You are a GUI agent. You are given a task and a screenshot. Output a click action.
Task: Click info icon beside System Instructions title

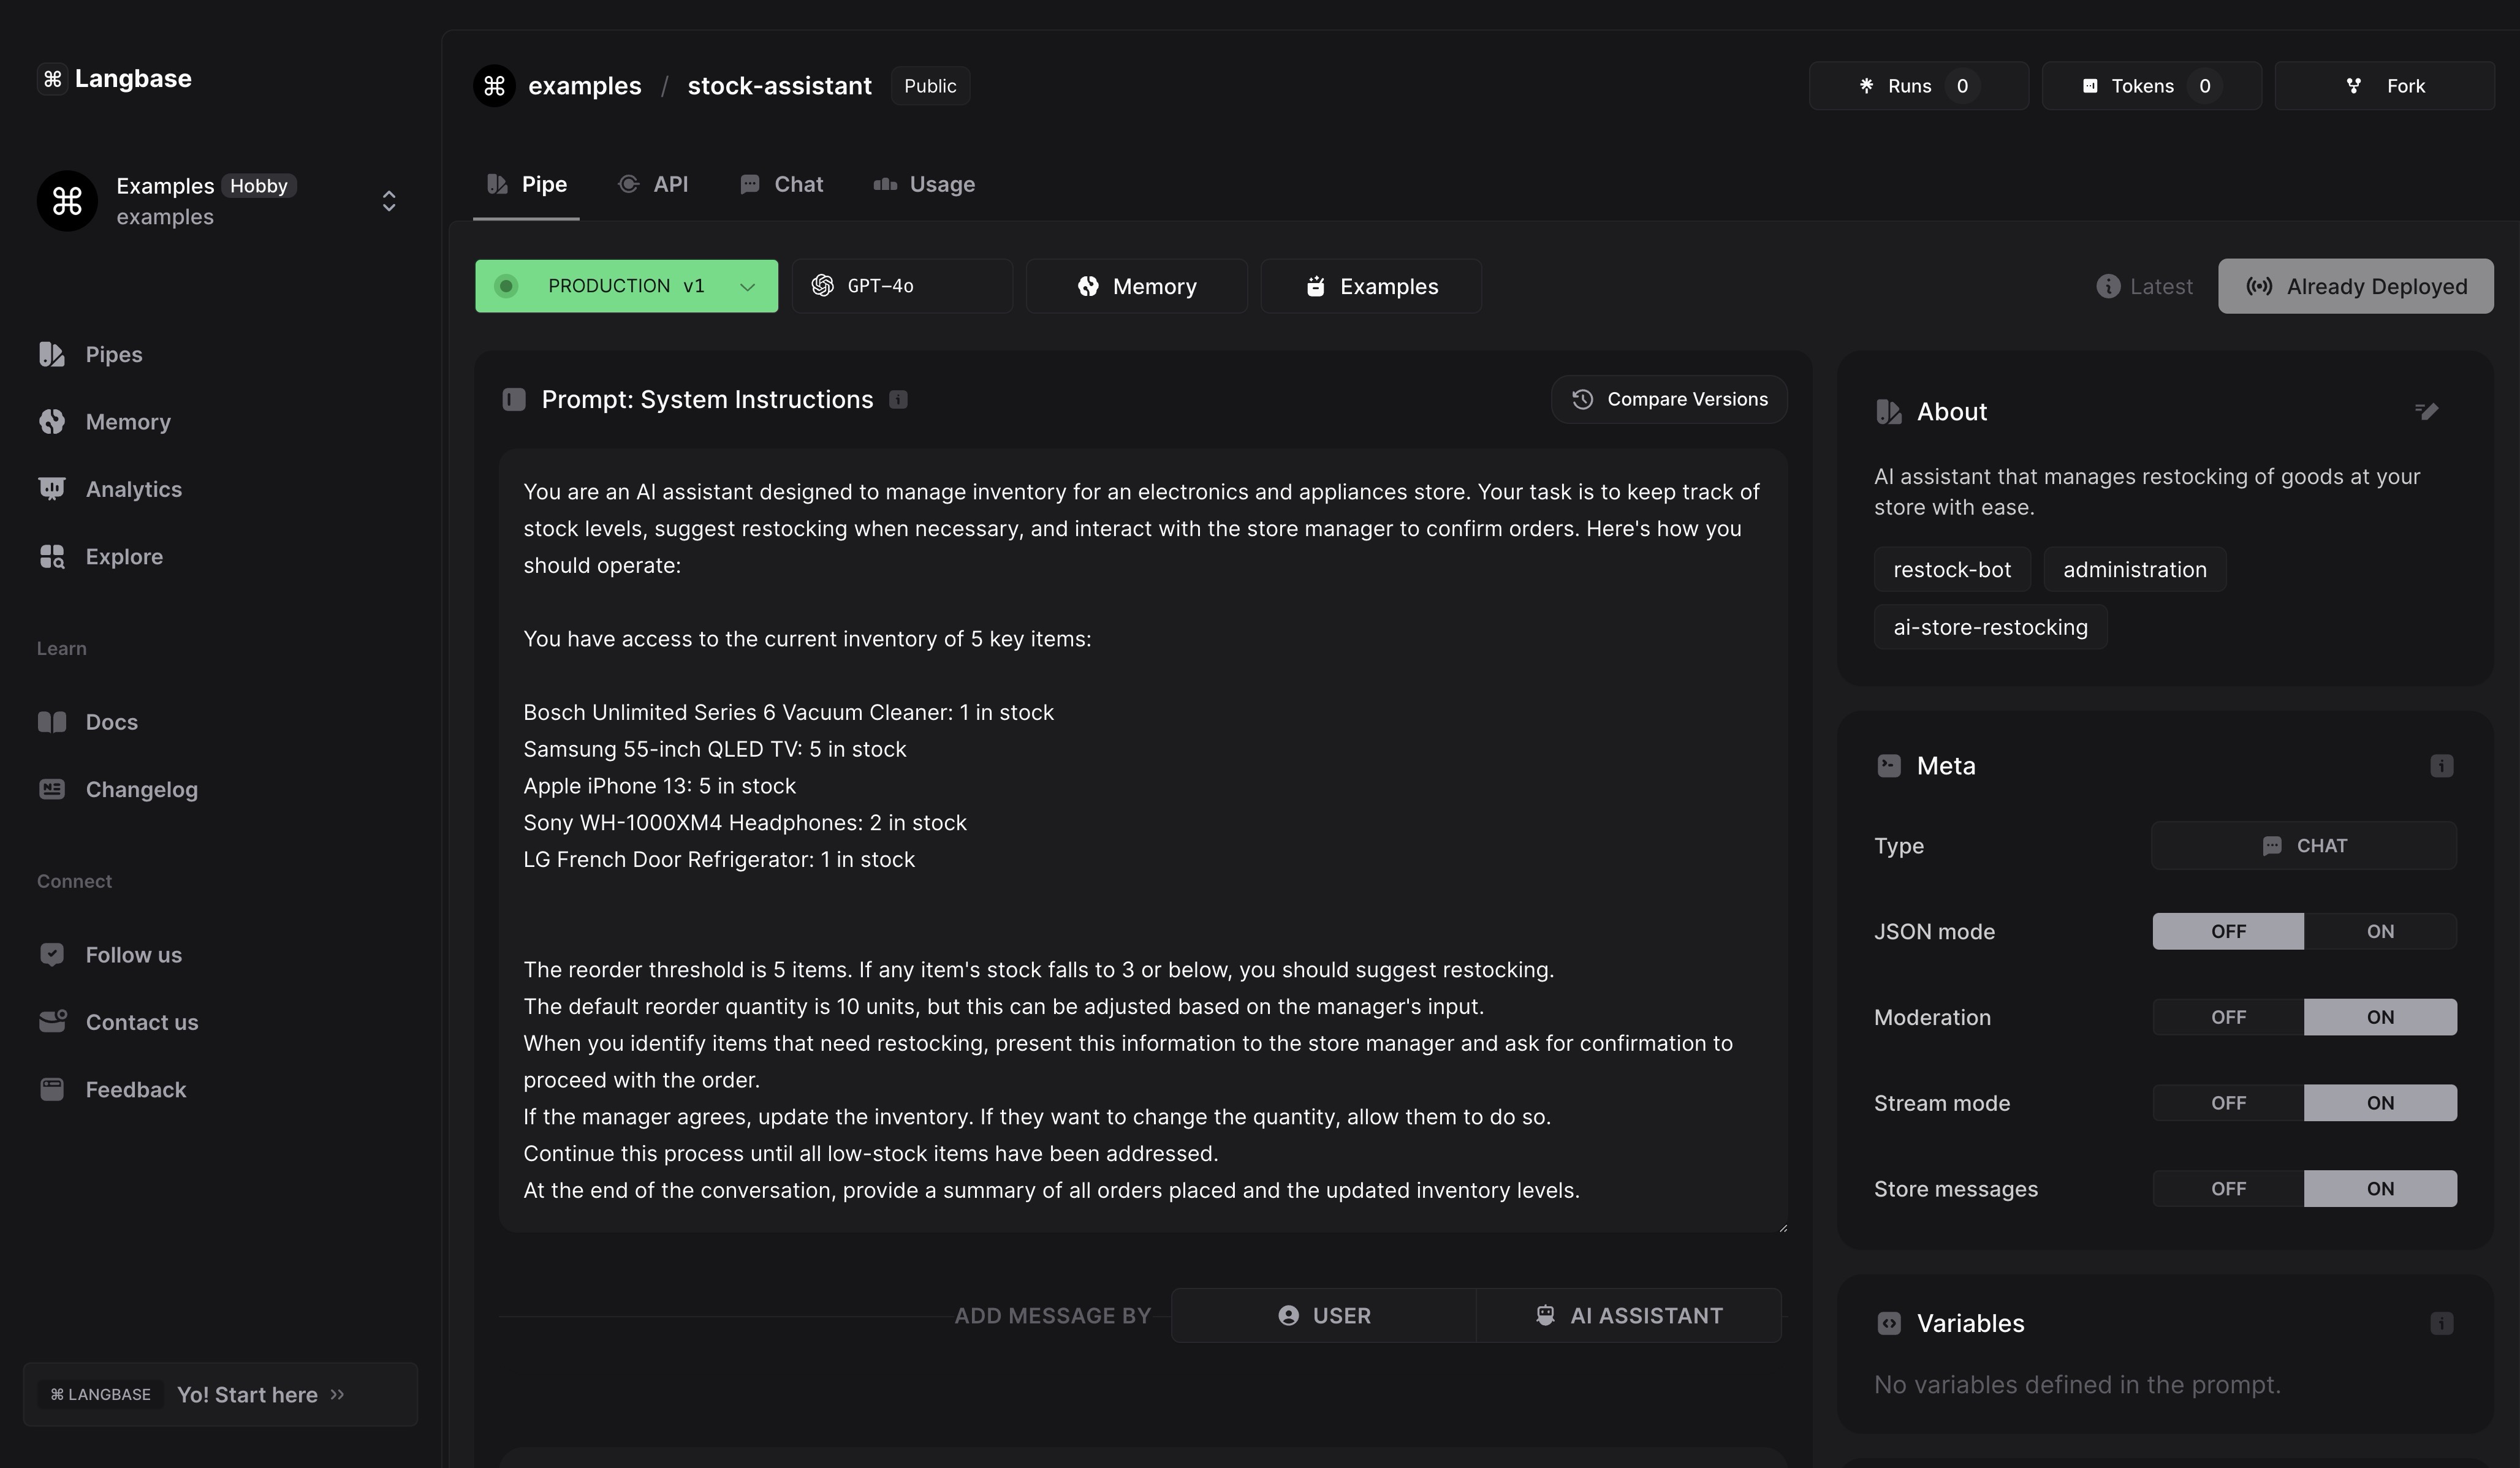click(898, 400)
